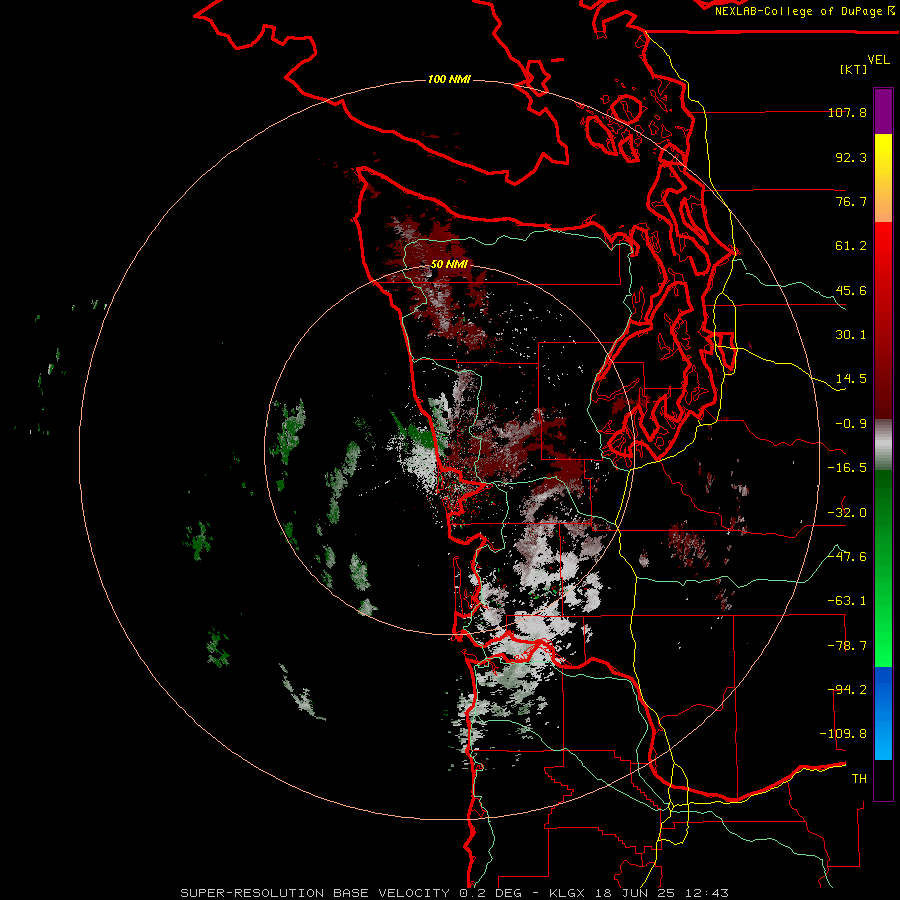Screen dimensions: 900x900
Task: Click the 12:43 timestamp in caption
Action: [x=707, y=893]
